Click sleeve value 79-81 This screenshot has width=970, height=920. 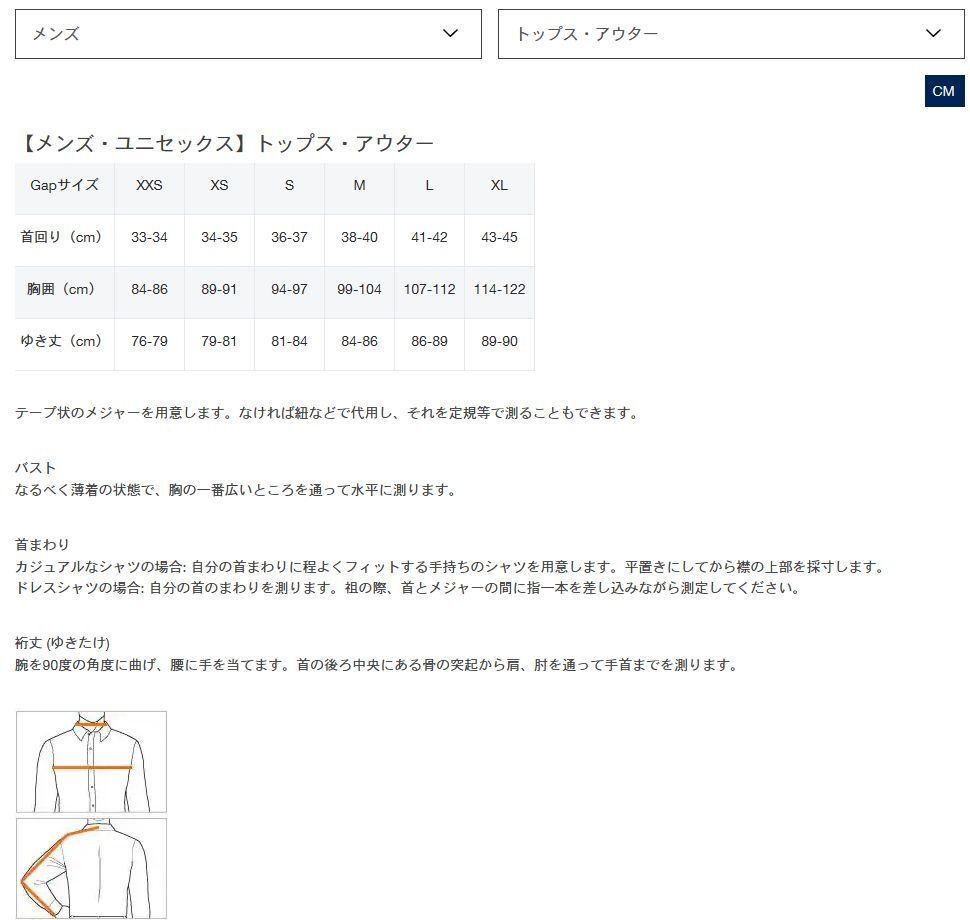[219, 341]
